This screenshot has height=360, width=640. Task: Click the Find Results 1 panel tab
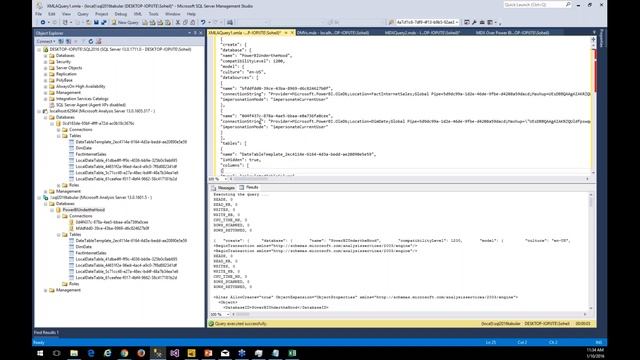46,333
